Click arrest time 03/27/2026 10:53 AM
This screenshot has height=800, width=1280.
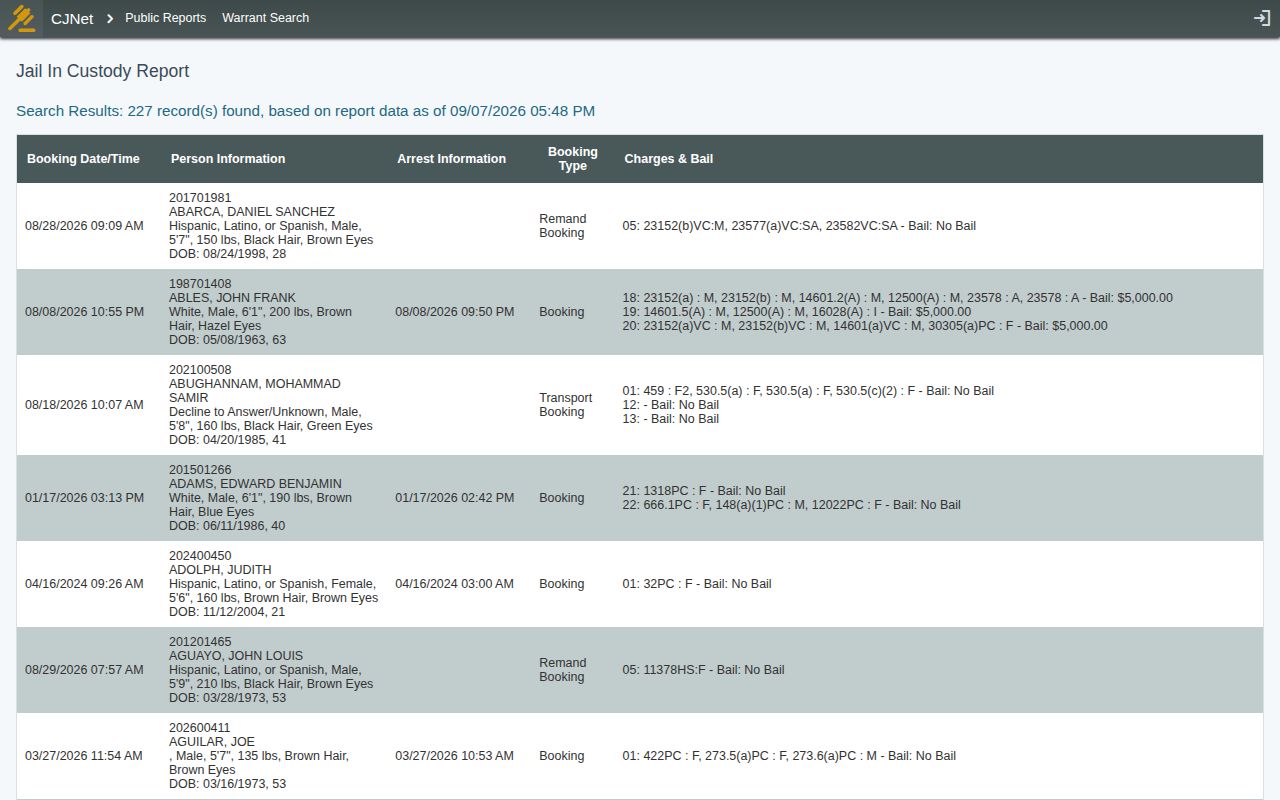[455, 756]
